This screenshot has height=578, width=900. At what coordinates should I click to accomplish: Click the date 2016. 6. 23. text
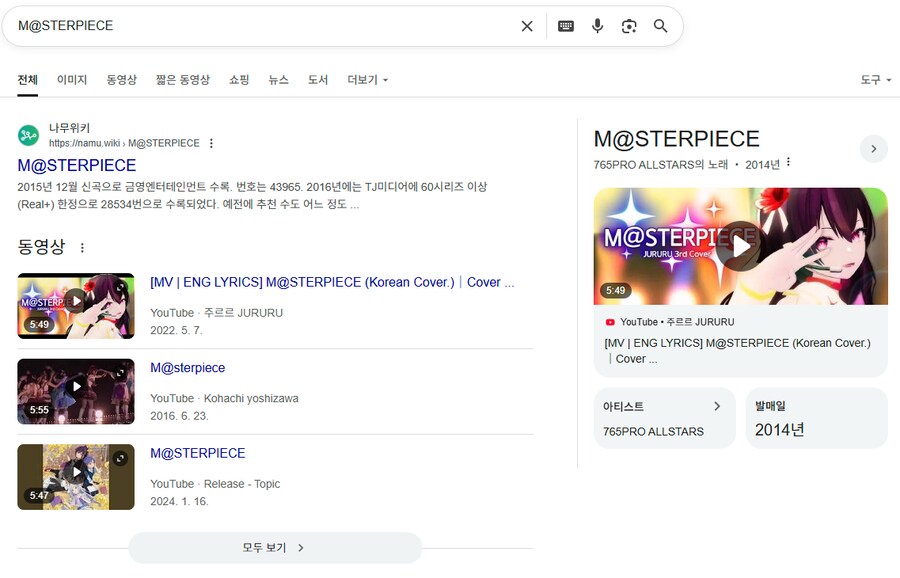179,416
